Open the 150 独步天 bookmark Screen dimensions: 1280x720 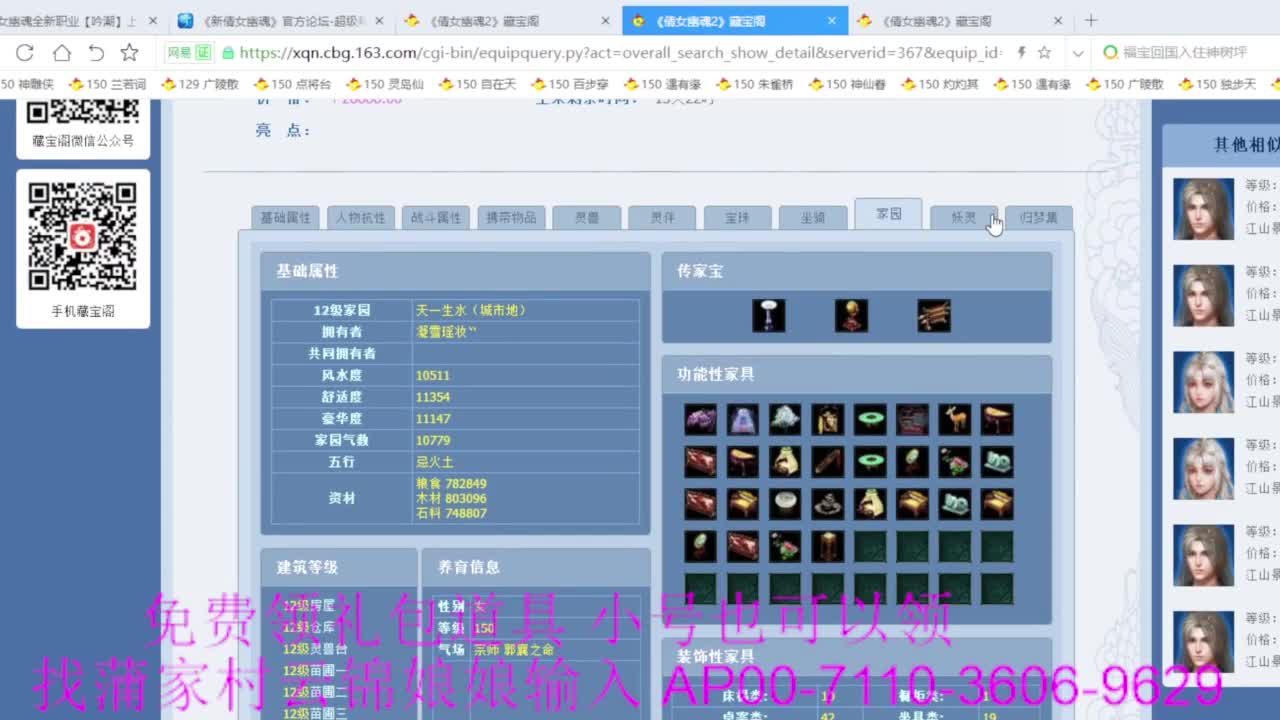click(x=1217, y=84)
